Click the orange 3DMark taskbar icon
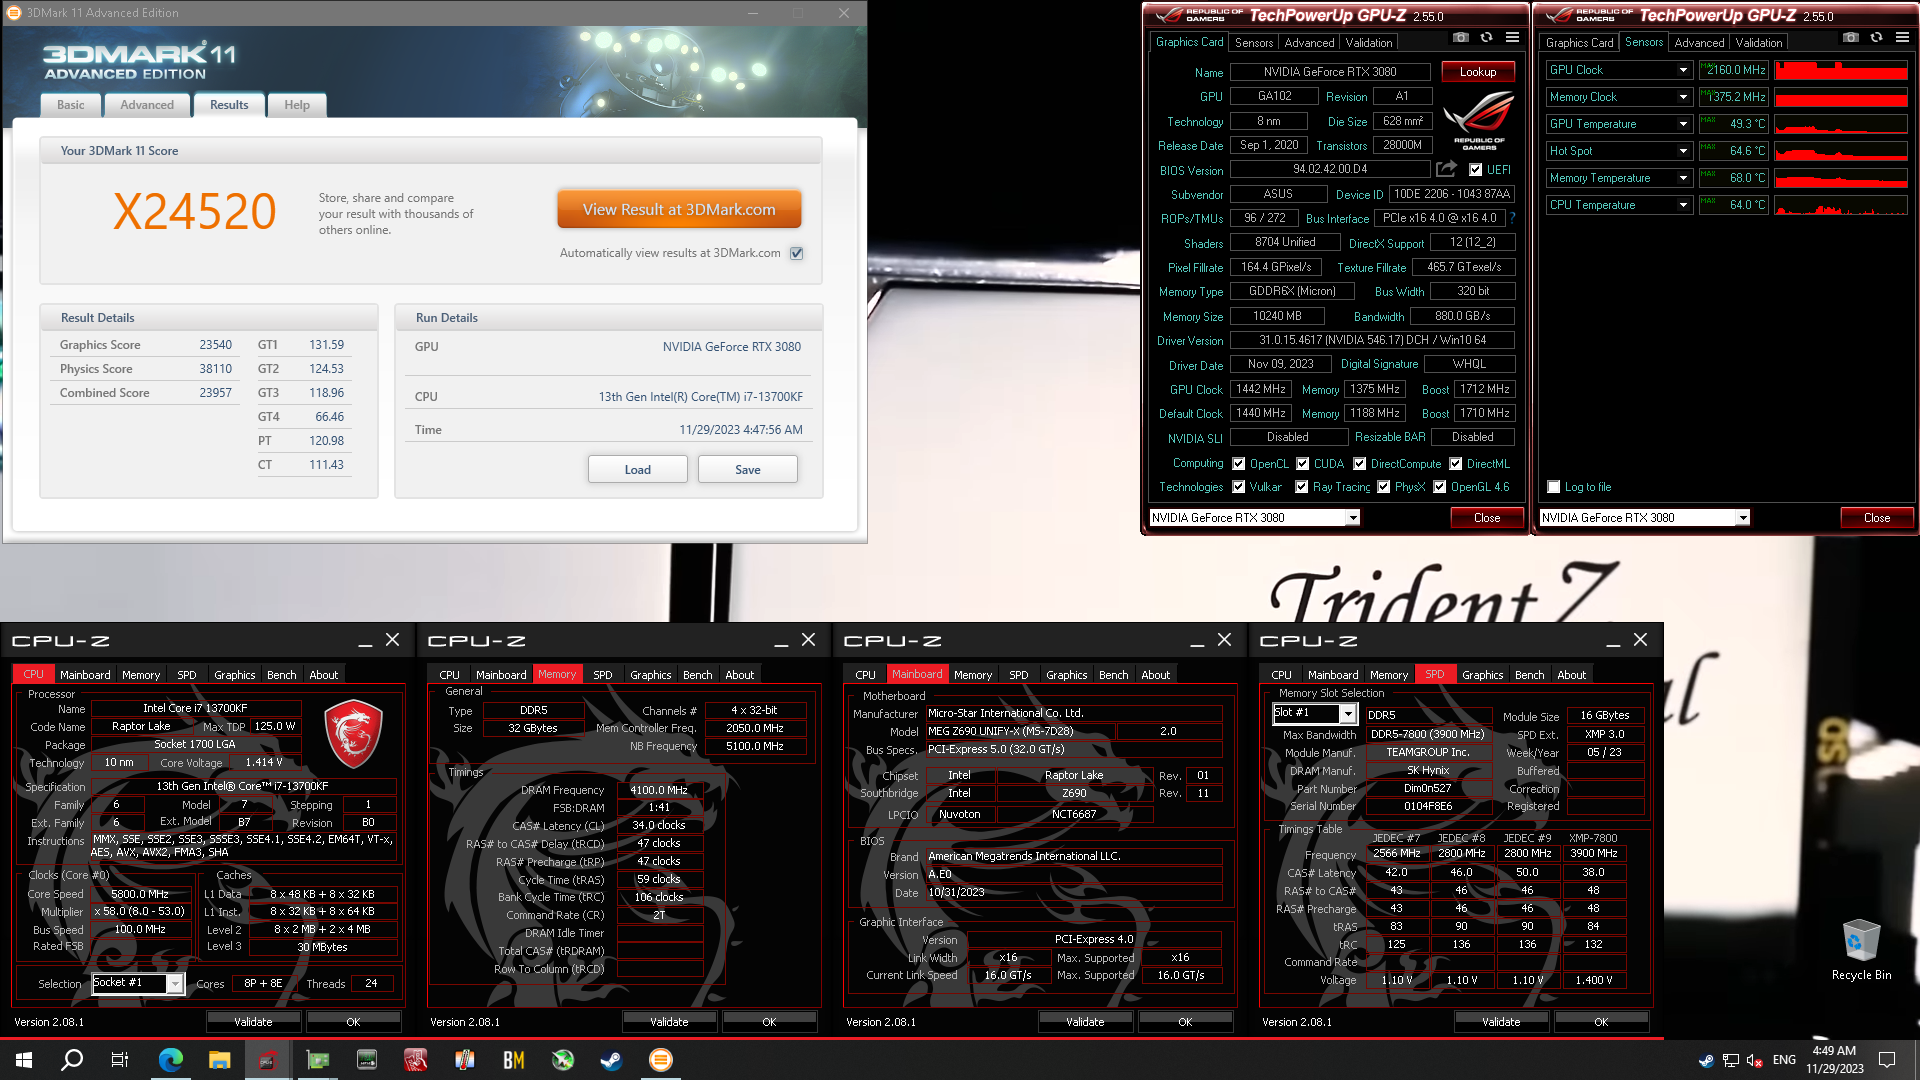The width and height of the screenshot is (1920, 1080). tap(661, 1060)
